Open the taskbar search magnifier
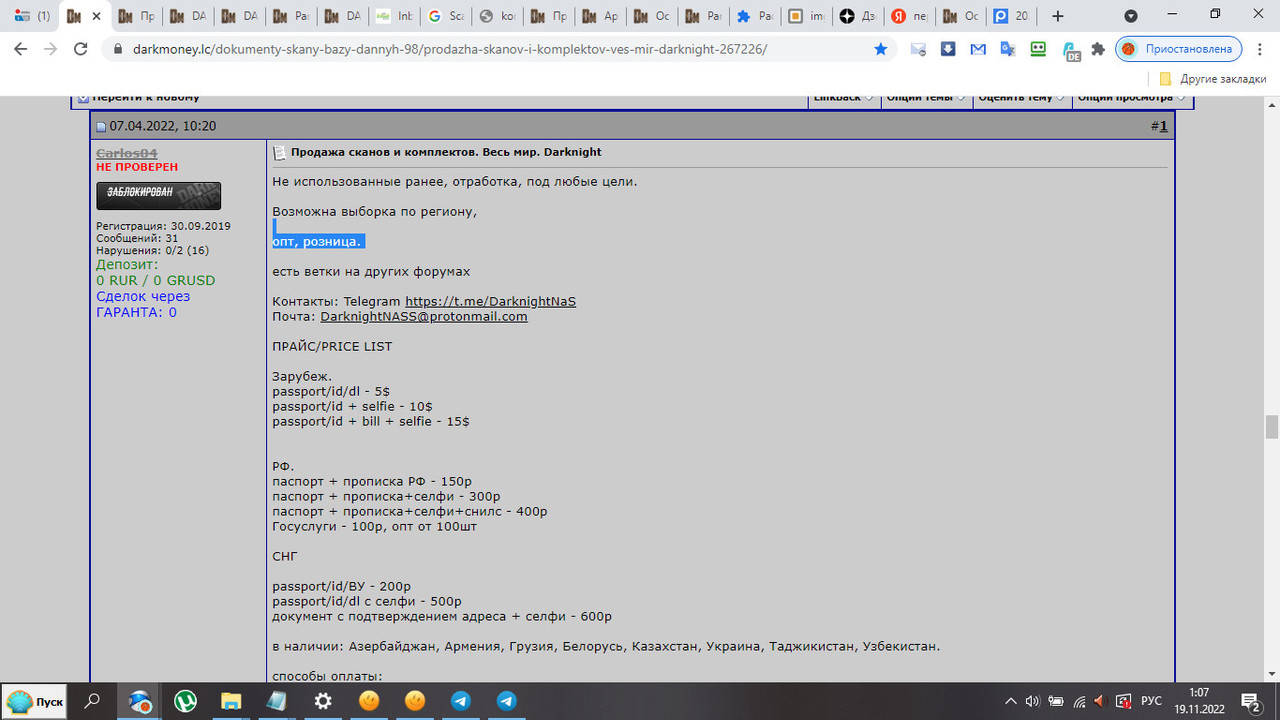This screenshot has height=720, width=1280. 92,701
